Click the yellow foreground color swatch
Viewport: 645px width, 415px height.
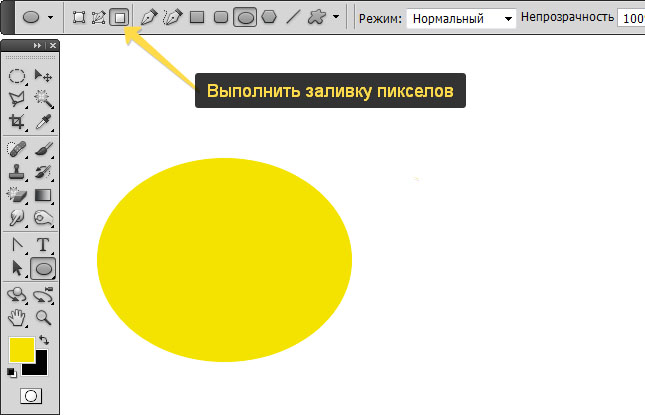[x=20, y=350]
